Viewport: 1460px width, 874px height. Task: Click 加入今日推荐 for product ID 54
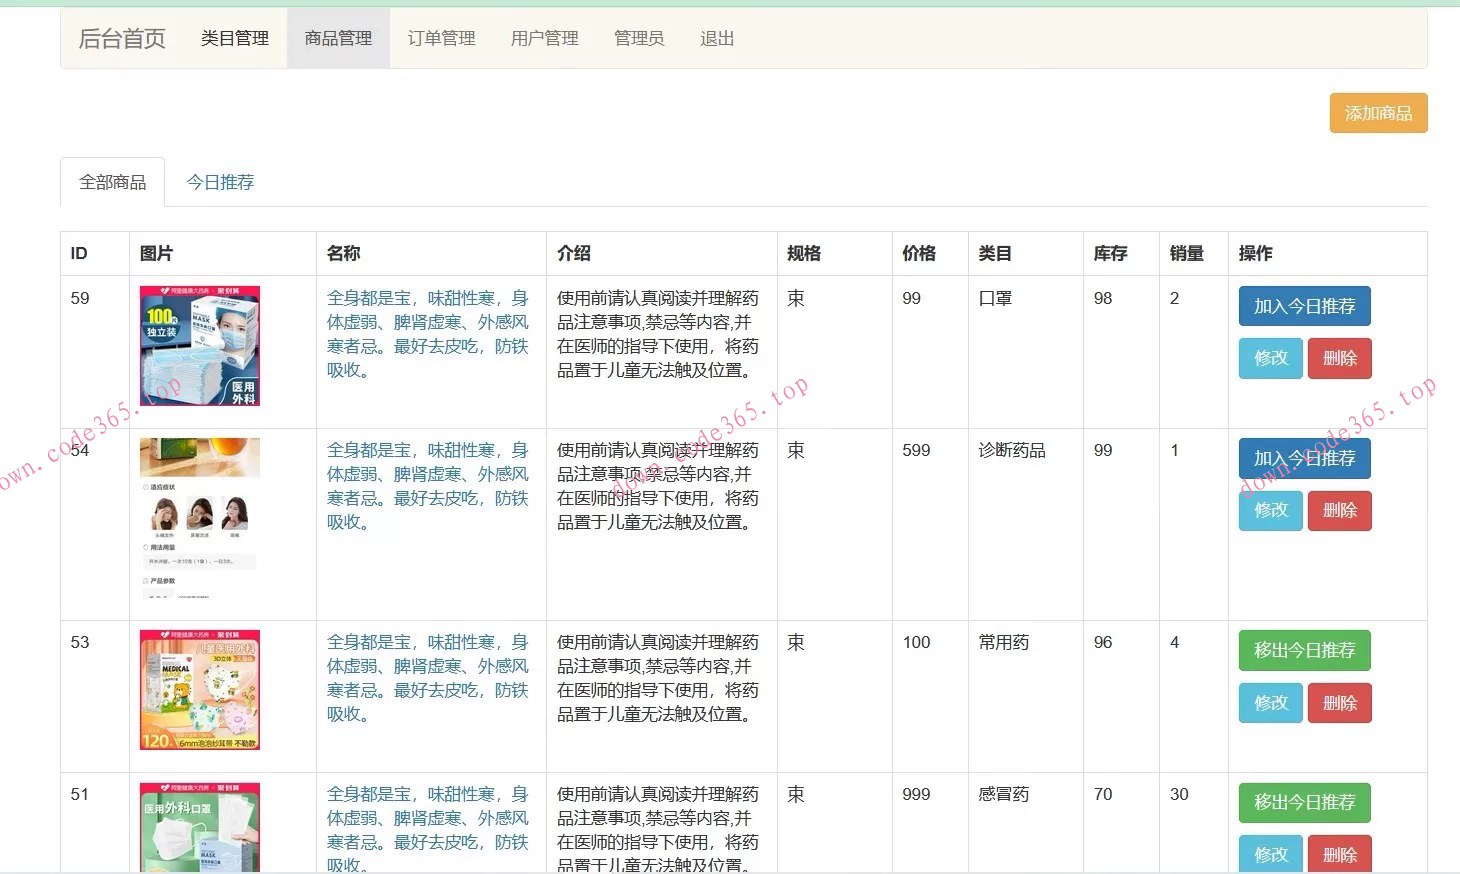pos(1304,458)
